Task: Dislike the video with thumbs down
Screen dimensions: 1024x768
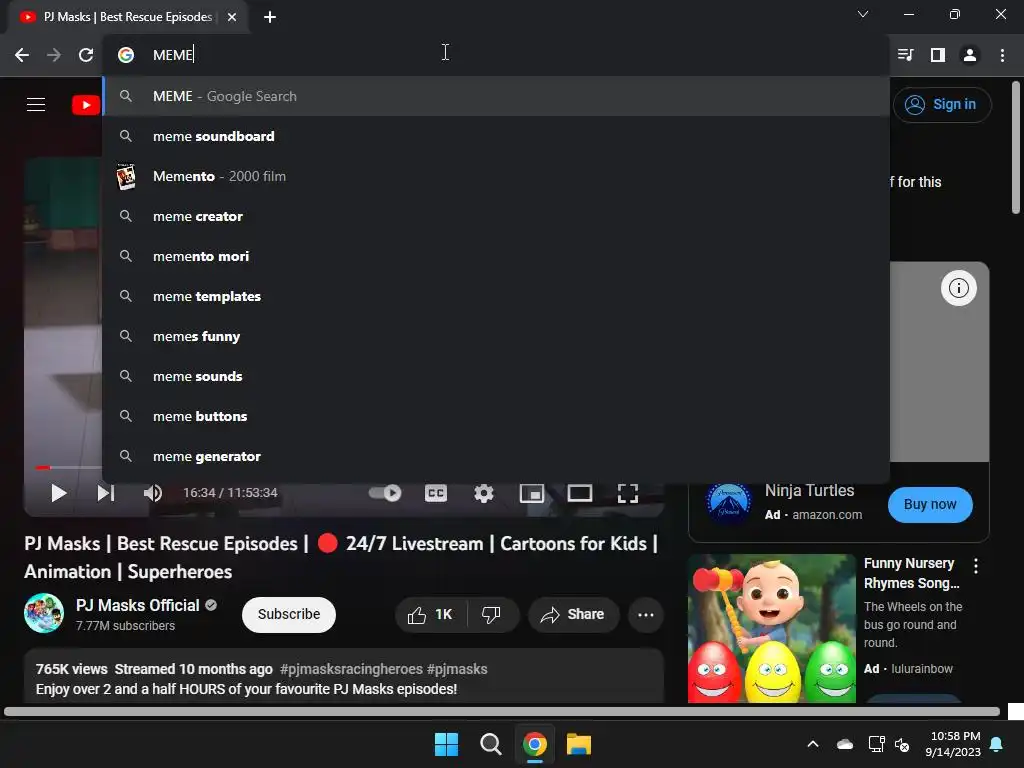Action: tap(491, 615)
